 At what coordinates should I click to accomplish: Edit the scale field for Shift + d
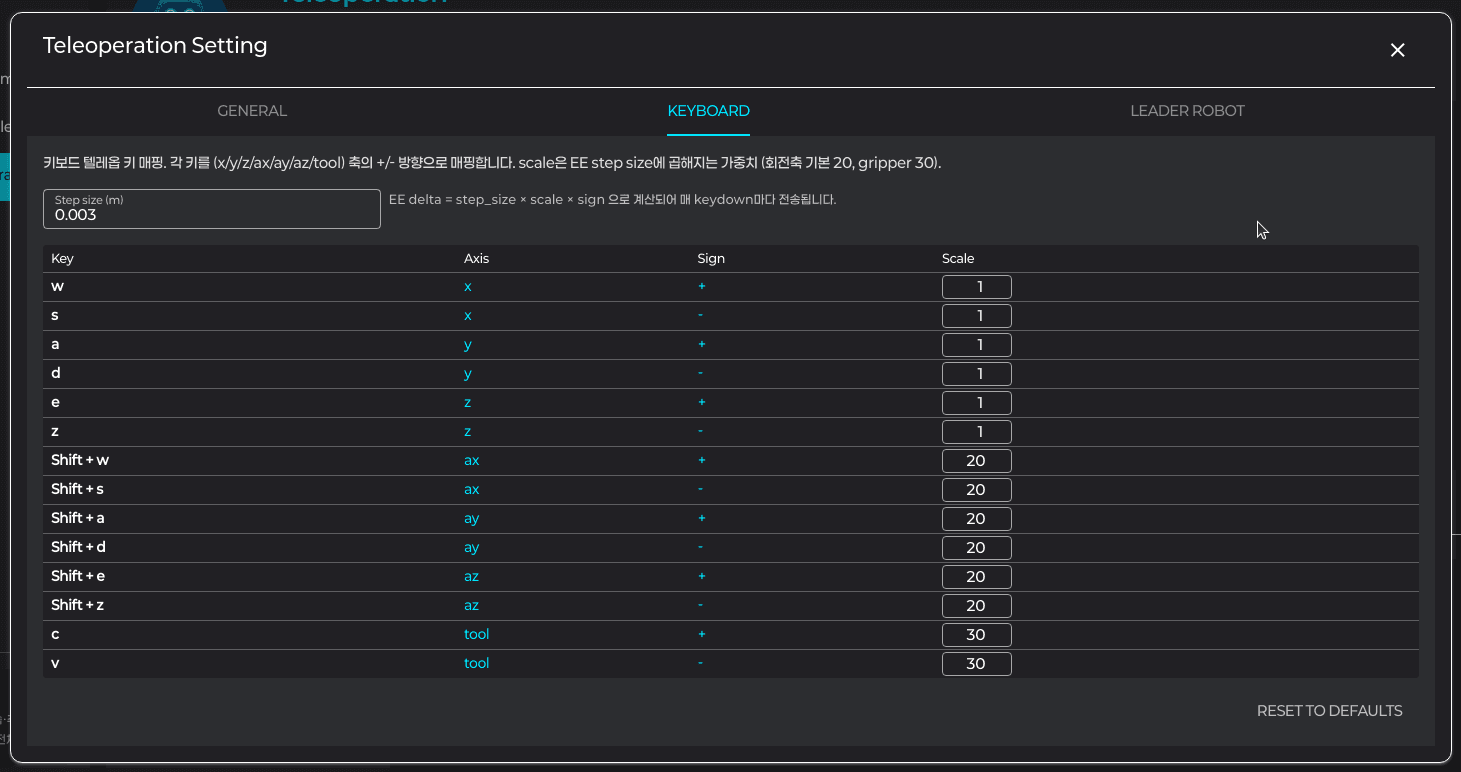coord(977,548)
